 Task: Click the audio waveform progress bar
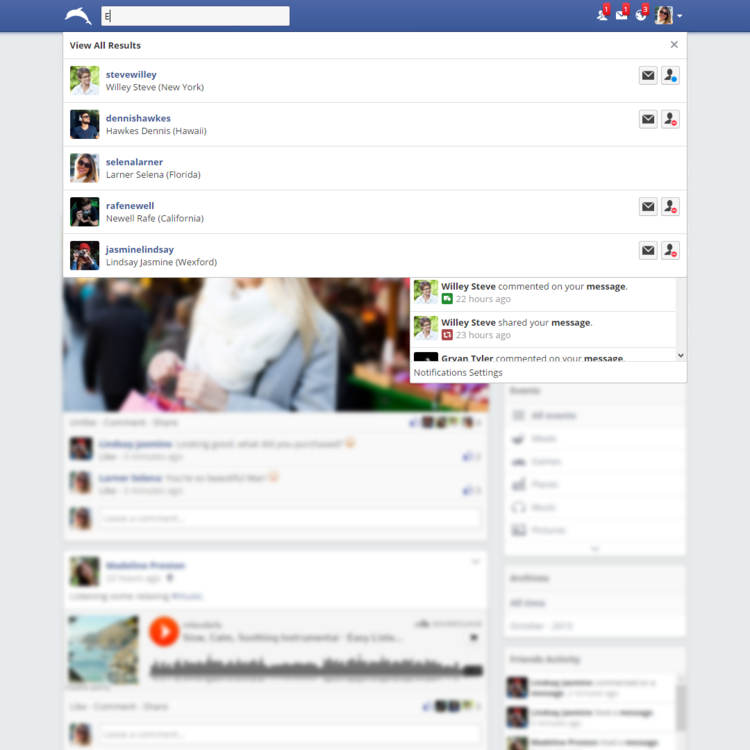click(316, 666)
